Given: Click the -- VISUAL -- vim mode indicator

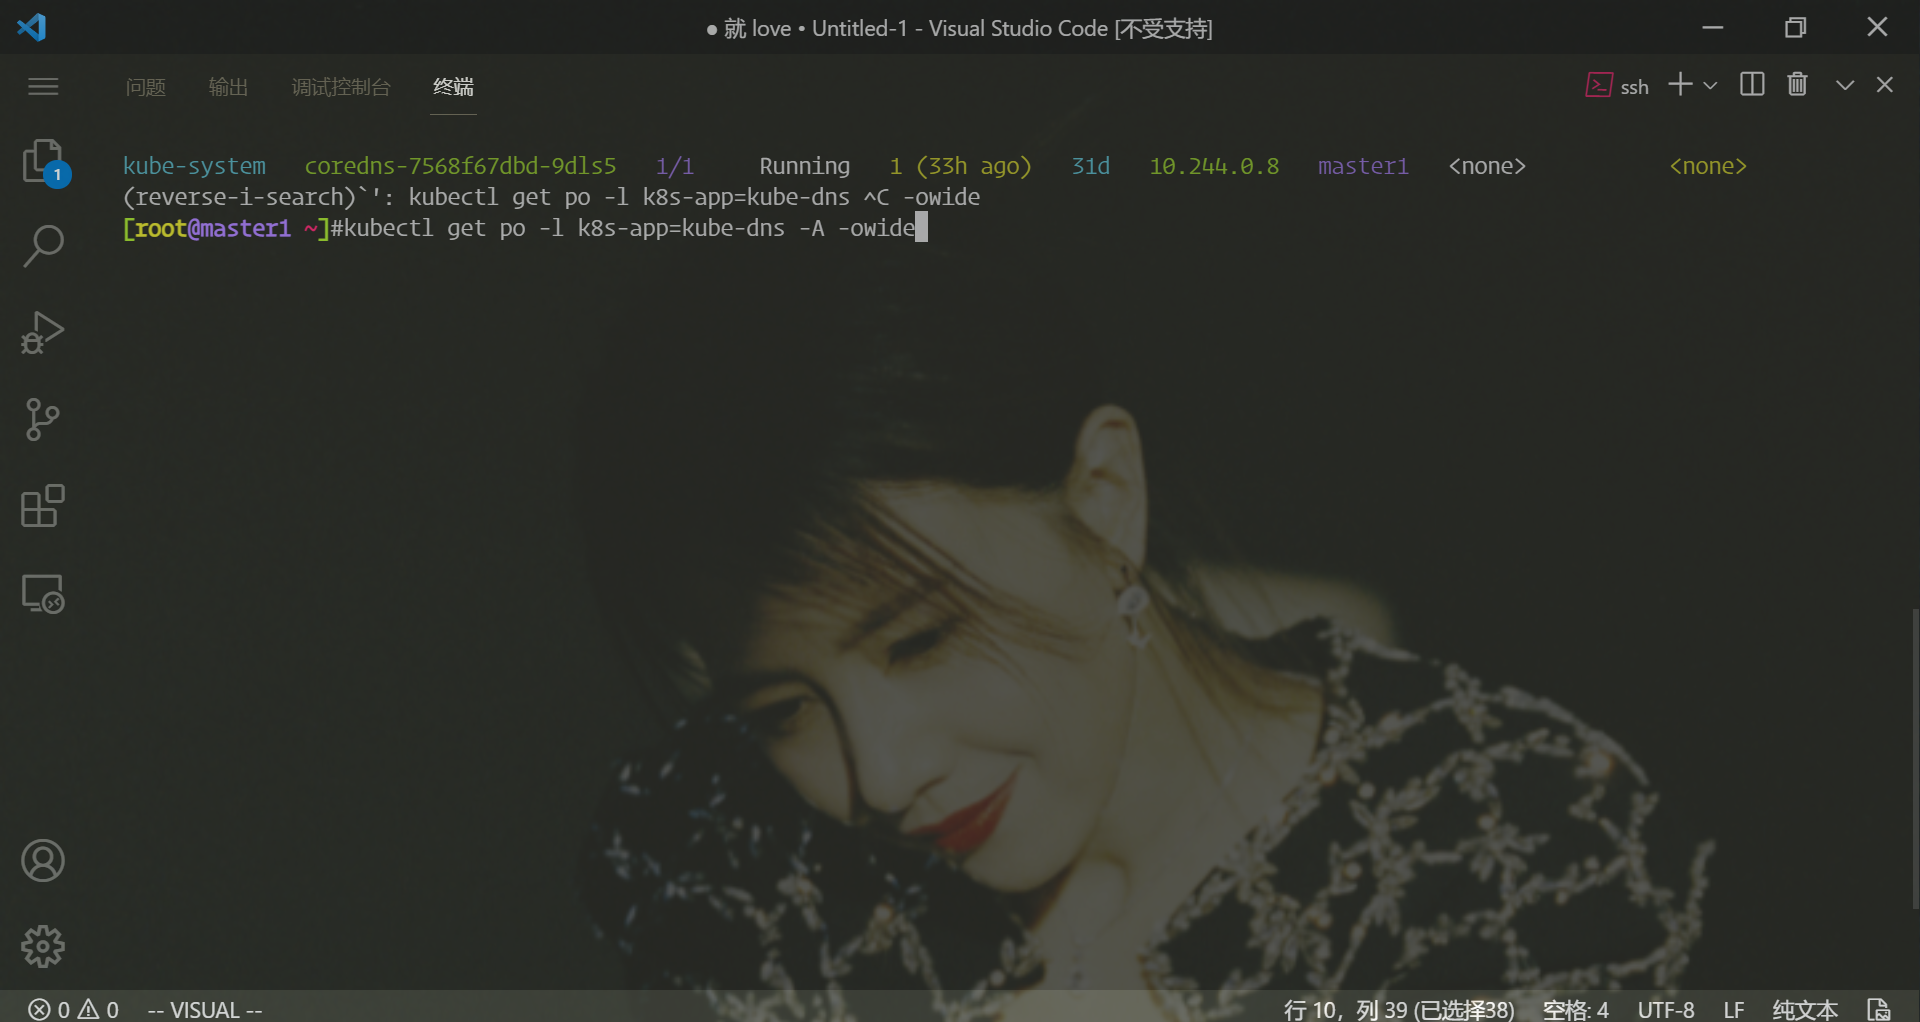Looking at the screenshot, I should pyautogui.click(x=205, y=1010).
